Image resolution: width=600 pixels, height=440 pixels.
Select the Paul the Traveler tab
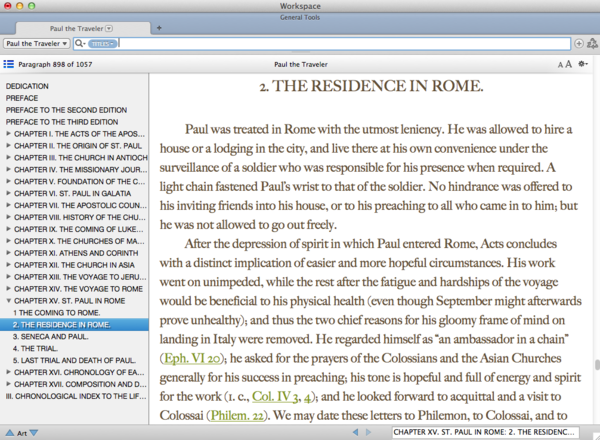82,28
